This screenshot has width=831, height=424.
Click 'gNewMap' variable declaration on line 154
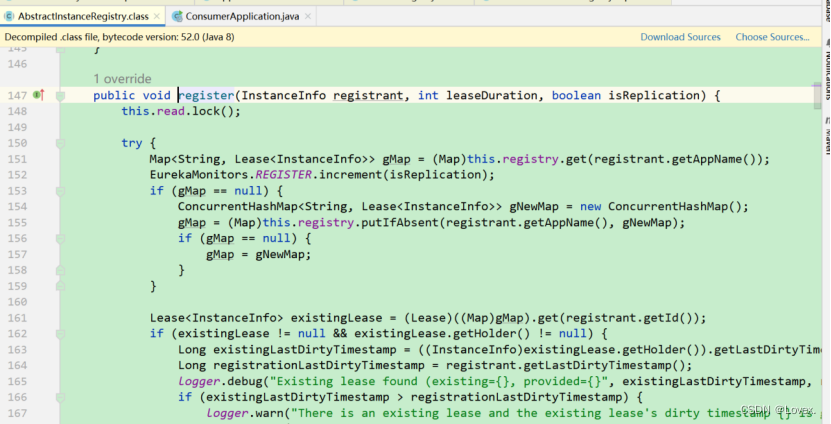tap(534, 207)
